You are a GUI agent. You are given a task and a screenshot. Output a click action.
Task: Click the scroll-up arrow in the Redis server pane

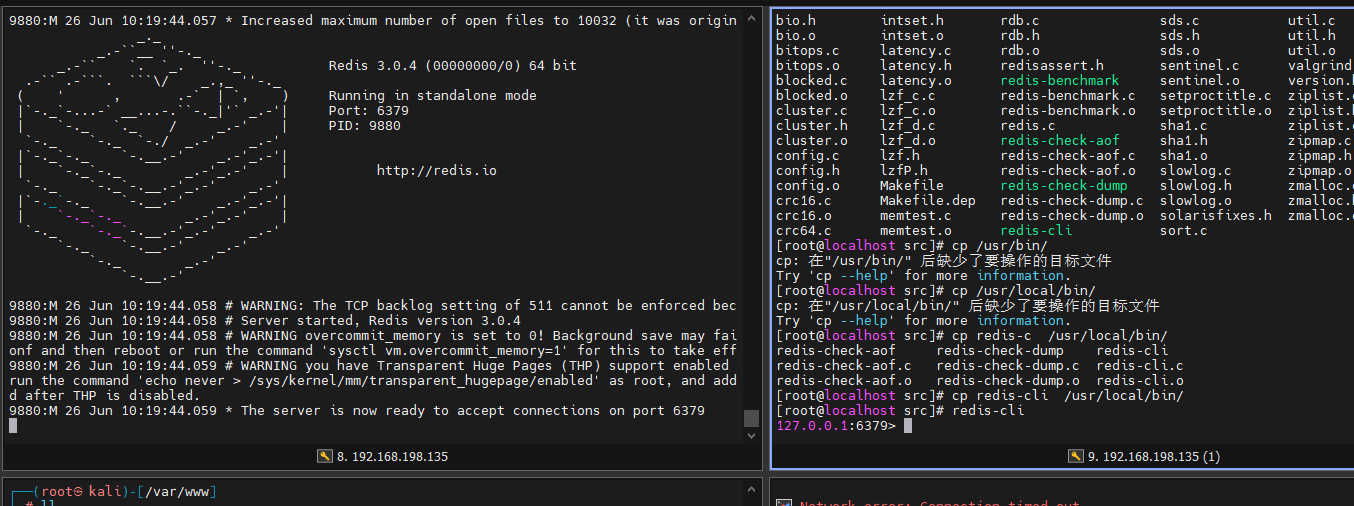coord(752,18)
